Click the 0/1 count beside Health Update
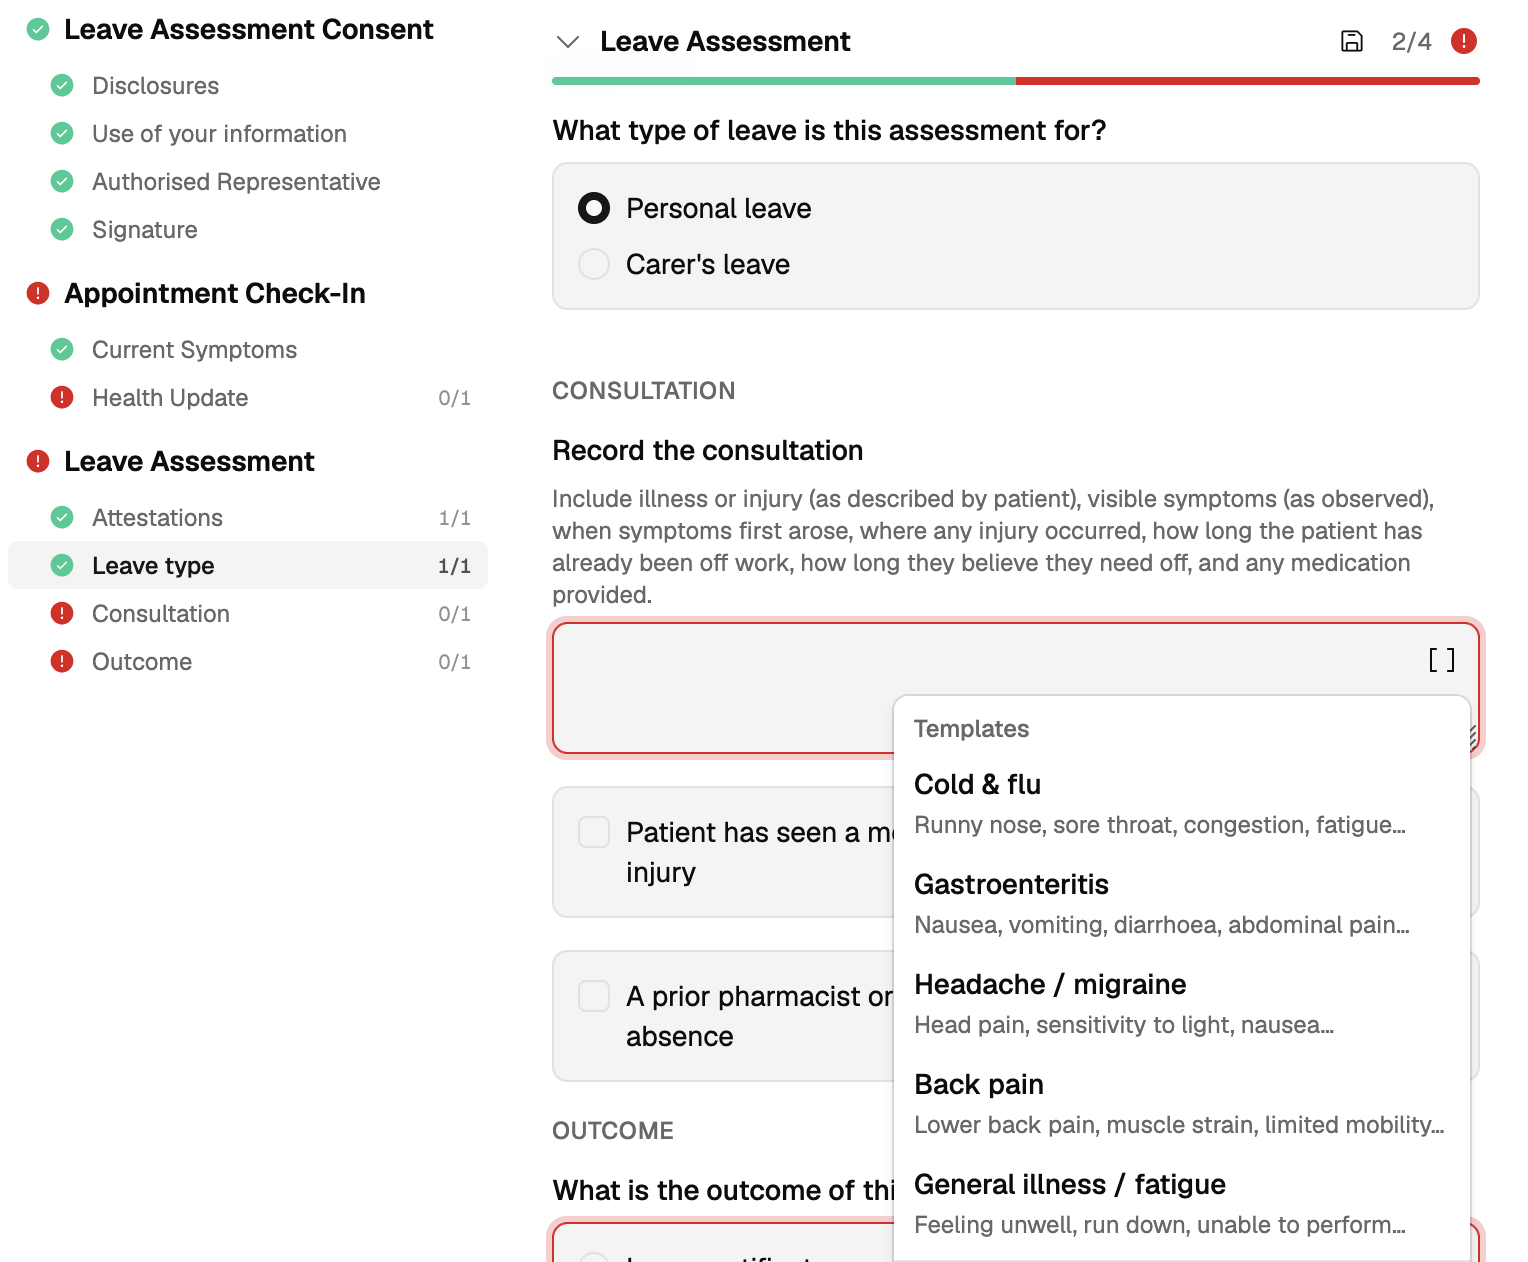The width and height of the screenshot is (1528, 1262). pos(454,398)
